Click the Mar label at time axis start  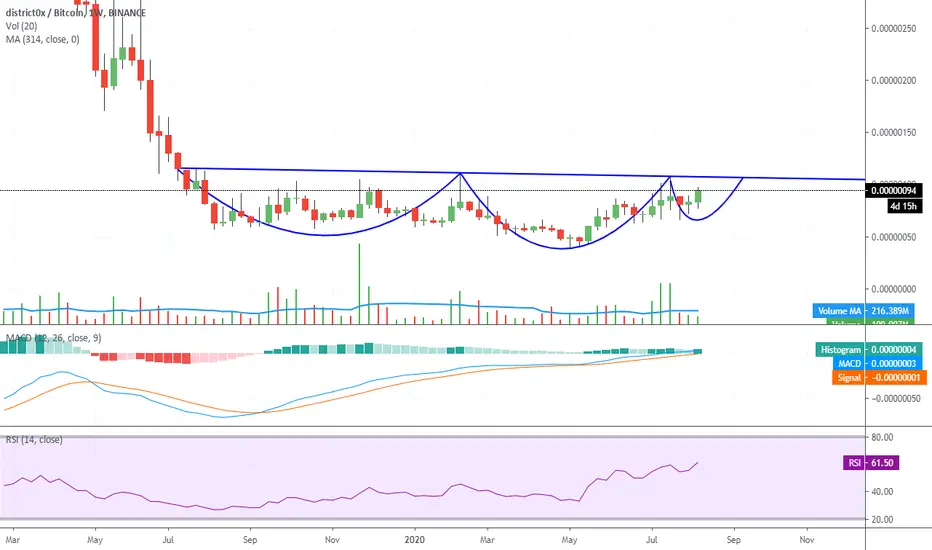(x=12, y=540)
